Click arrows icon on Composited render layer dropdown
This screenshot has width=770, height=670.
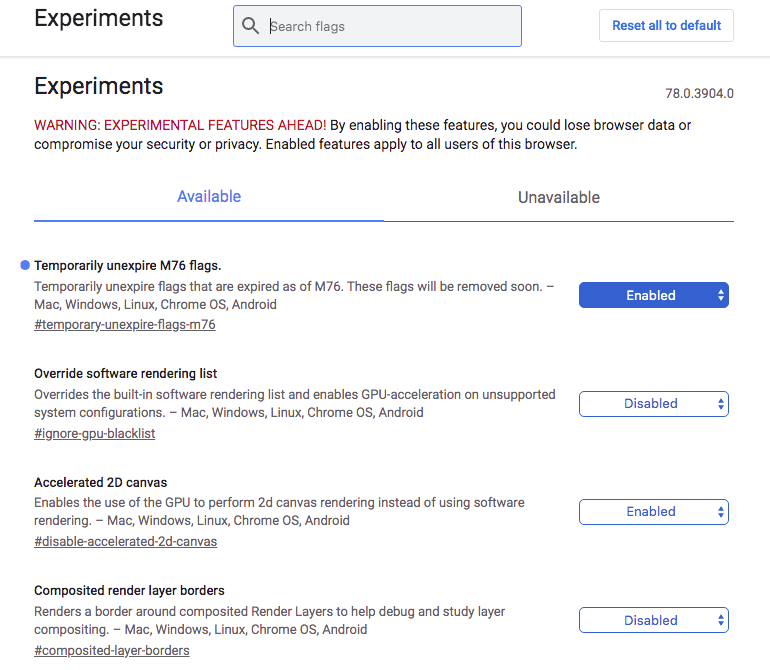[x=720, y=620]
